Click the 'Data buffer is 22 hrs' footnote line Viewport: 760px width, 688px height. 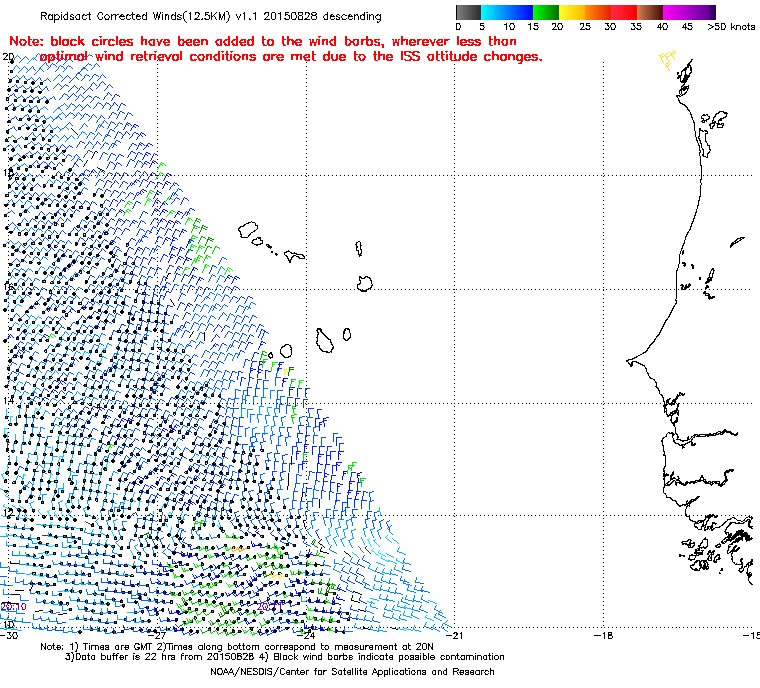(x=285, y=657)
